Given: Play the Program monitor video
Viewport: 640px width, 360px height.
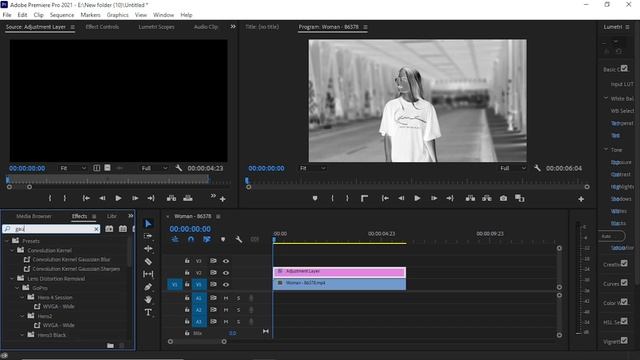Looking at the screenshot, I should [x=417, y=198].
